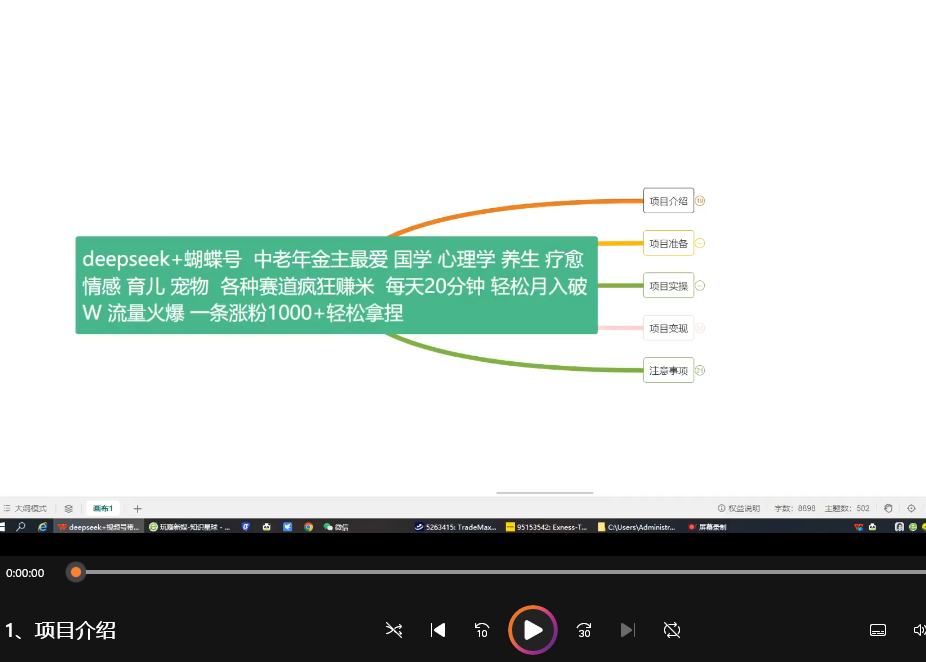Select the 注意事项 mind map node
The image size is (926, 662).
668,370
